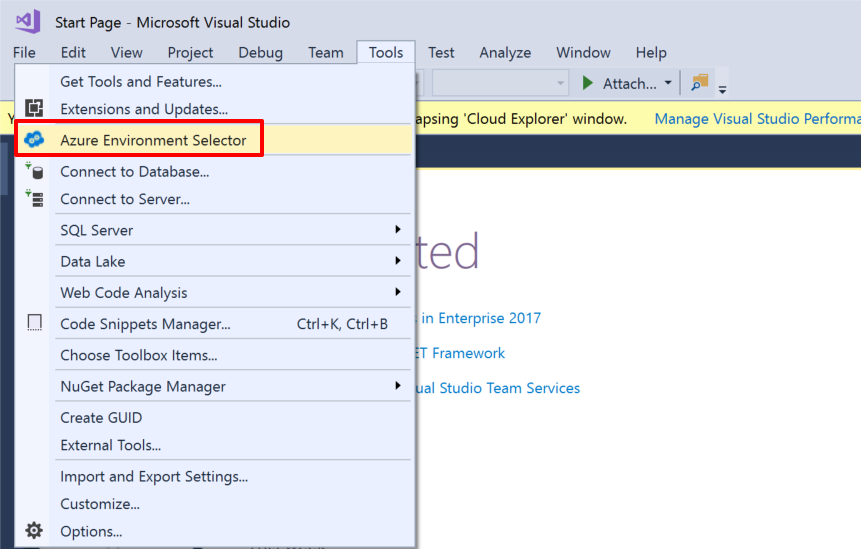Click the toolbar overflow options arrow
The image size is (861, 549).
click(722, 87)
